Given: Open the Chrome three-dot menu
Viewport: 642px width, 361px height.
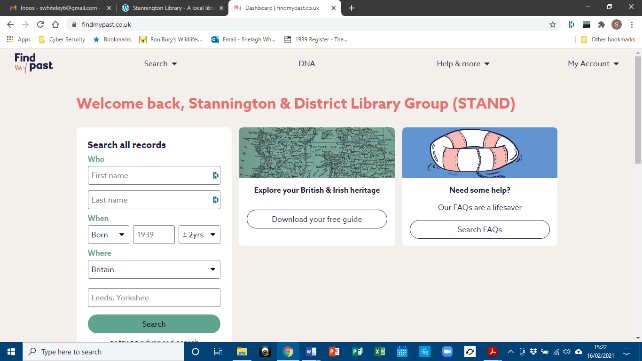Looking at the screenshot, I should click(x=632, y=25).
